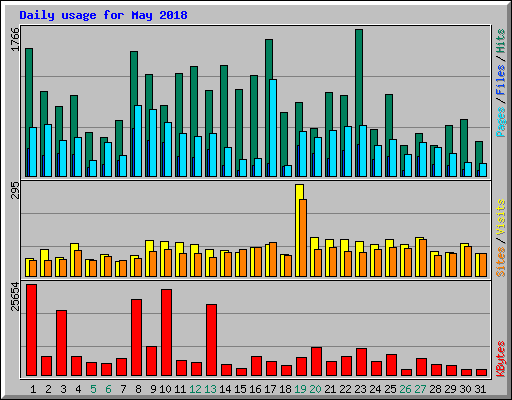Select the red KBytes bar for day 1
The image size is (512, 400).
[x=31, y=330]
